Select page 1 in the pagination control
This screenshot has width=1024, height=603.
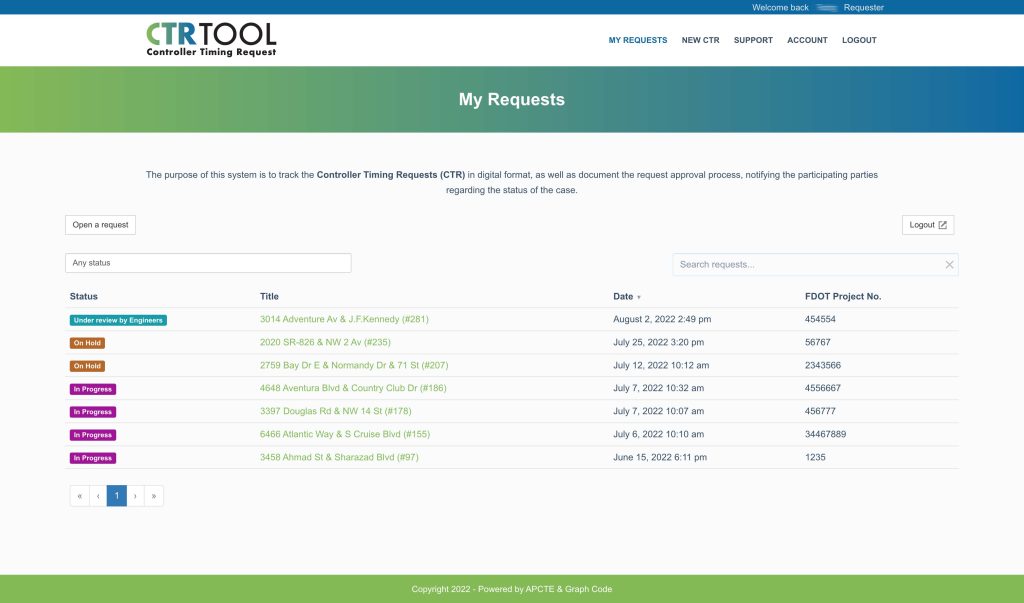116,495
